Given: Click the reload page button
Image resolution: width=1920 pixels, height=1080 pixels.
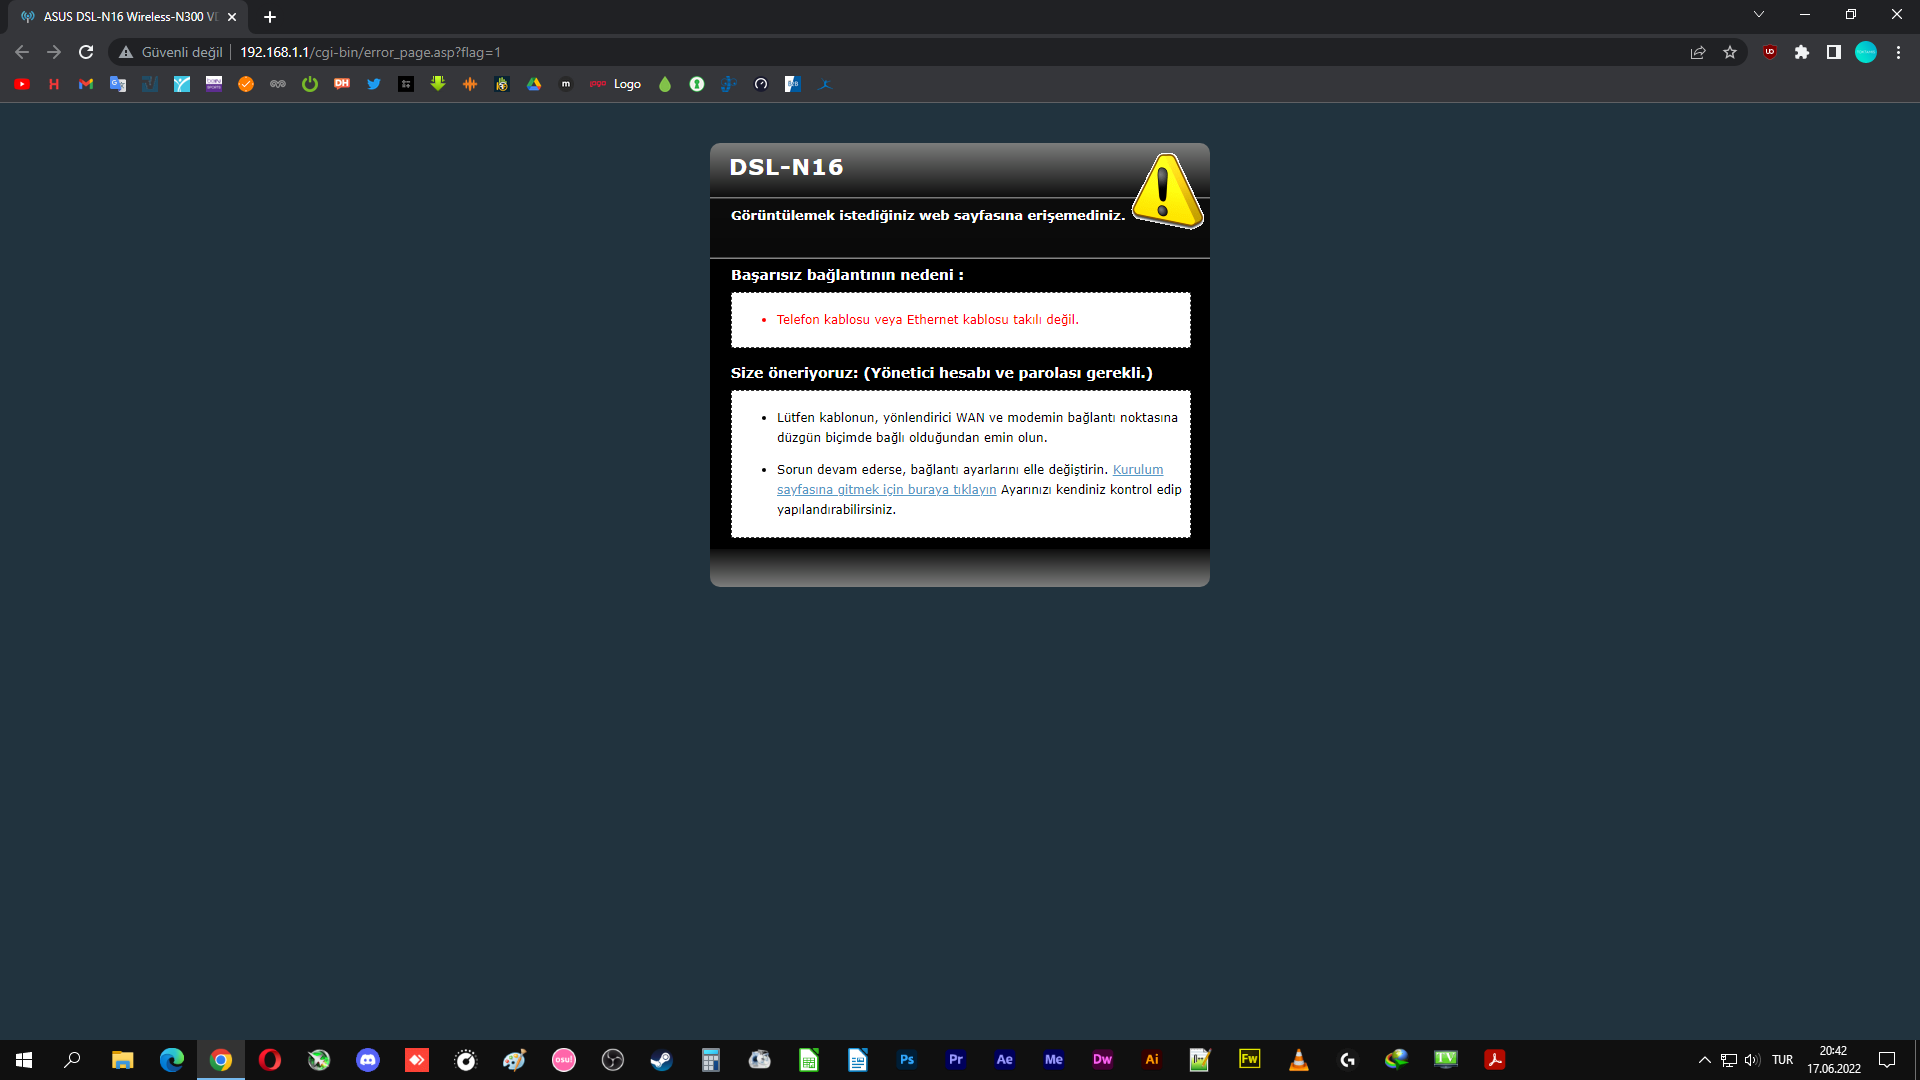Looking at the screenshot, I should coord(86,52).
